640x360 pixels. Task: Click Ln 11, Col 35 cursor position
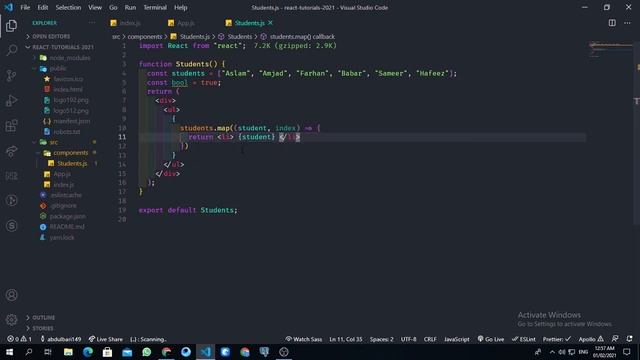coord(346,339)
